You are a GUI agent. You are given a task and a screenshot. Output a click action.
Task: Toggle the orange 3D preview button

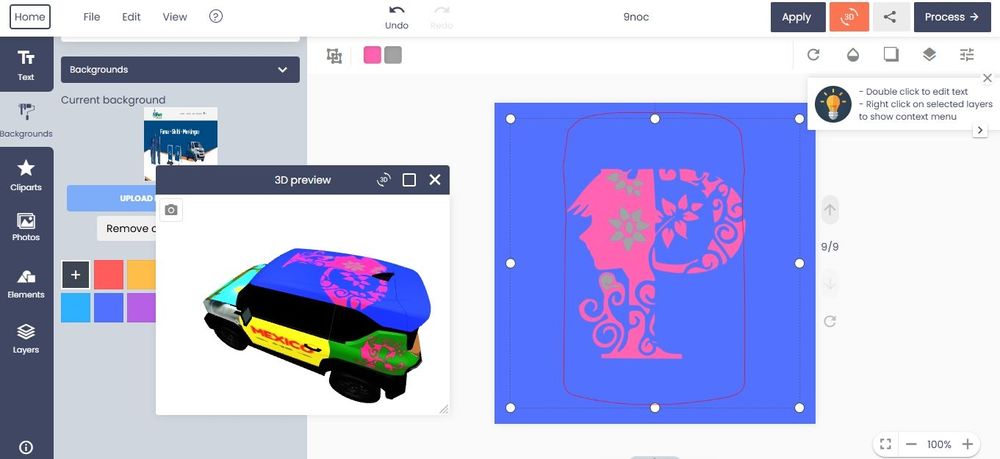pos(848,17)
